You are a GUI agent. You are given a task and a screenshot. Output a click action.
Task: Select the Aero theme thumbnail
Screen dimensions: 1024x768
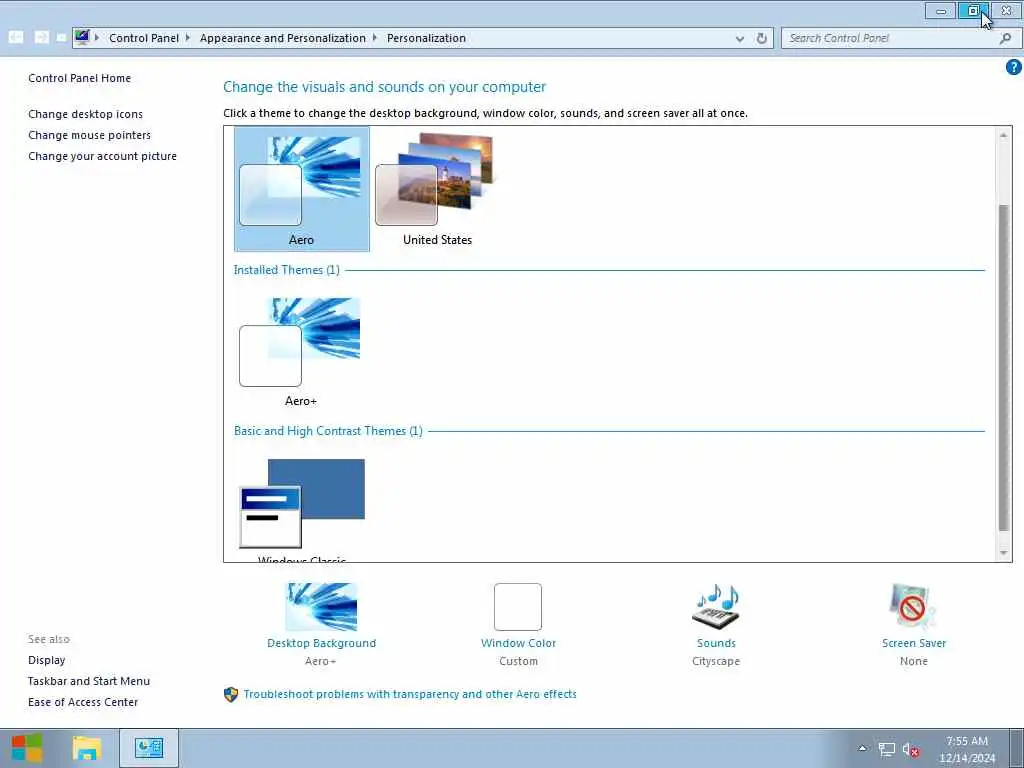(x=301, y=189)
